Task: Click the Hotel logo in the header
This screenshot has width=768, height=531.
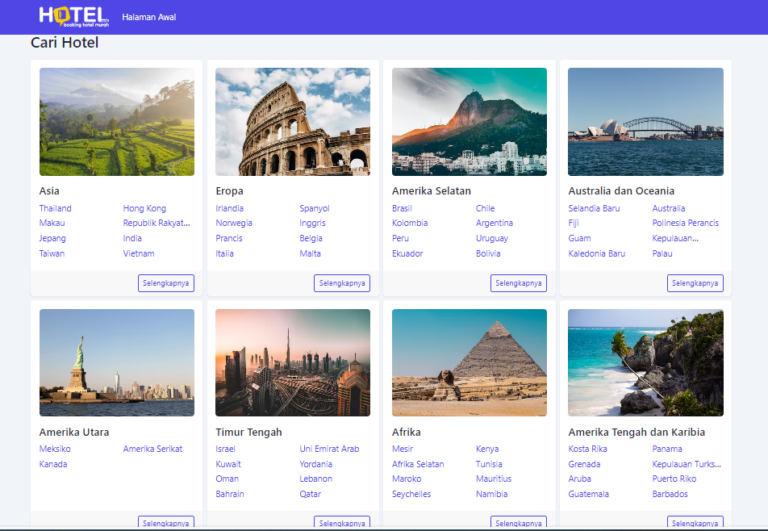Action: [x=73, y=16]
